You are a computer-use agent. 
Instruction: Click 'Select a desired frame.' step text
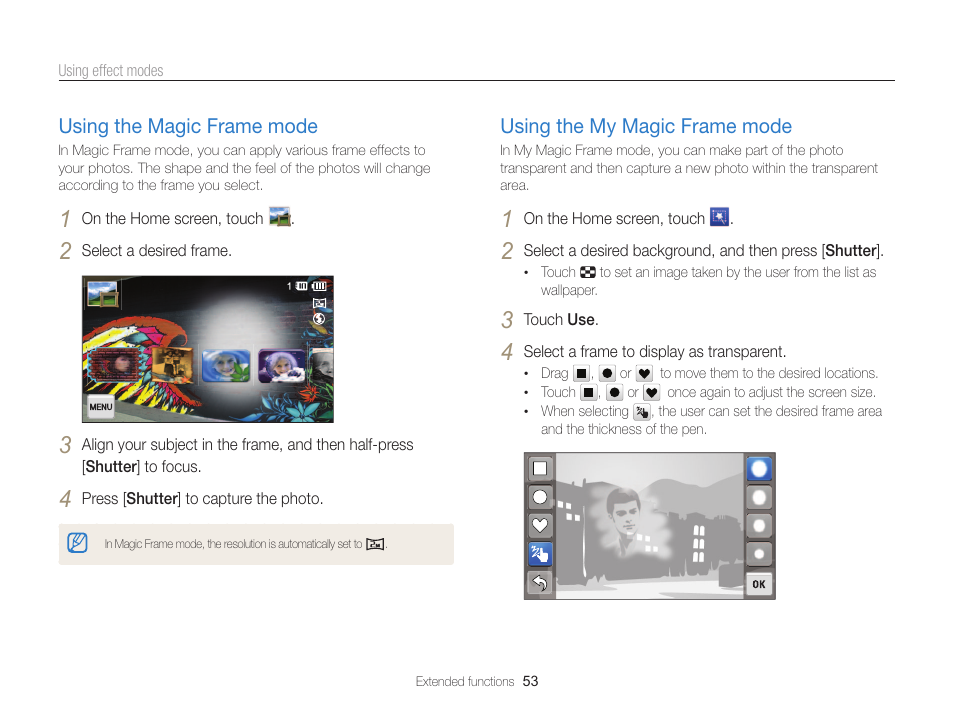pyautogui.click(x=156, y=251)
